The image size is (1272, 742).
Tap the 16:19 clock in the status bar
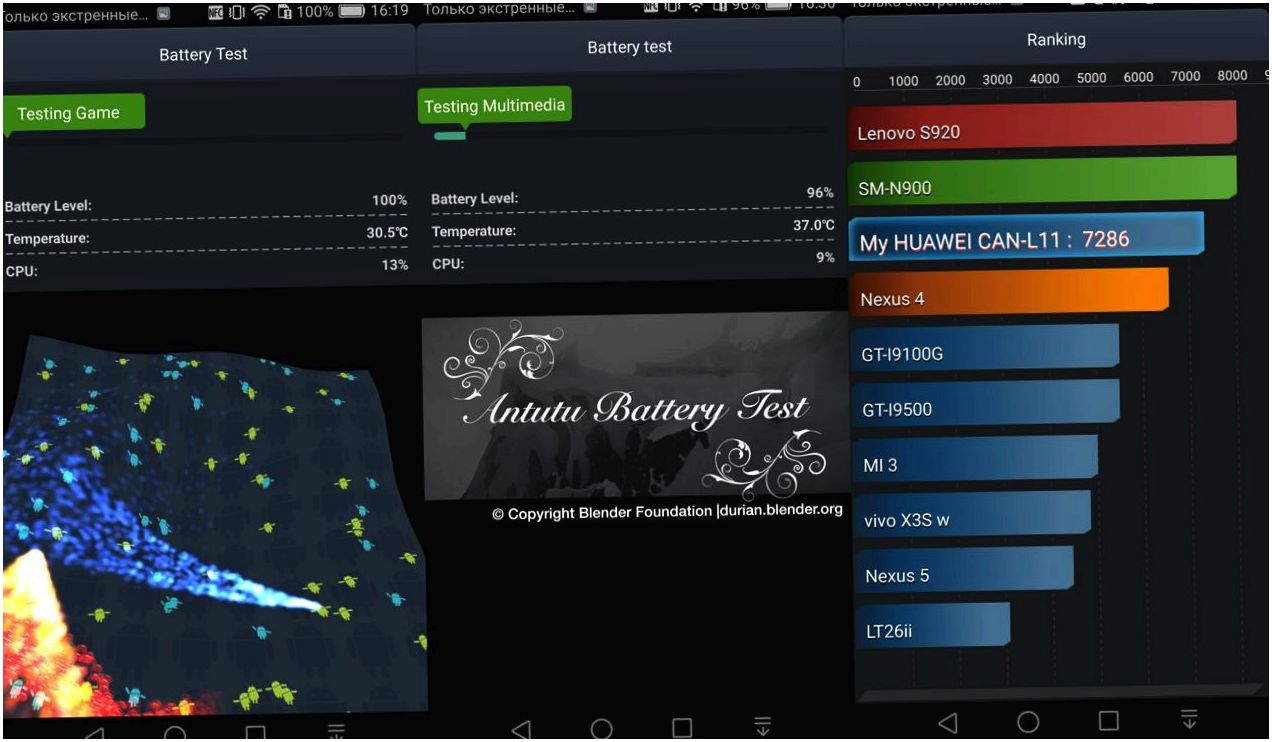click(389, 11)
